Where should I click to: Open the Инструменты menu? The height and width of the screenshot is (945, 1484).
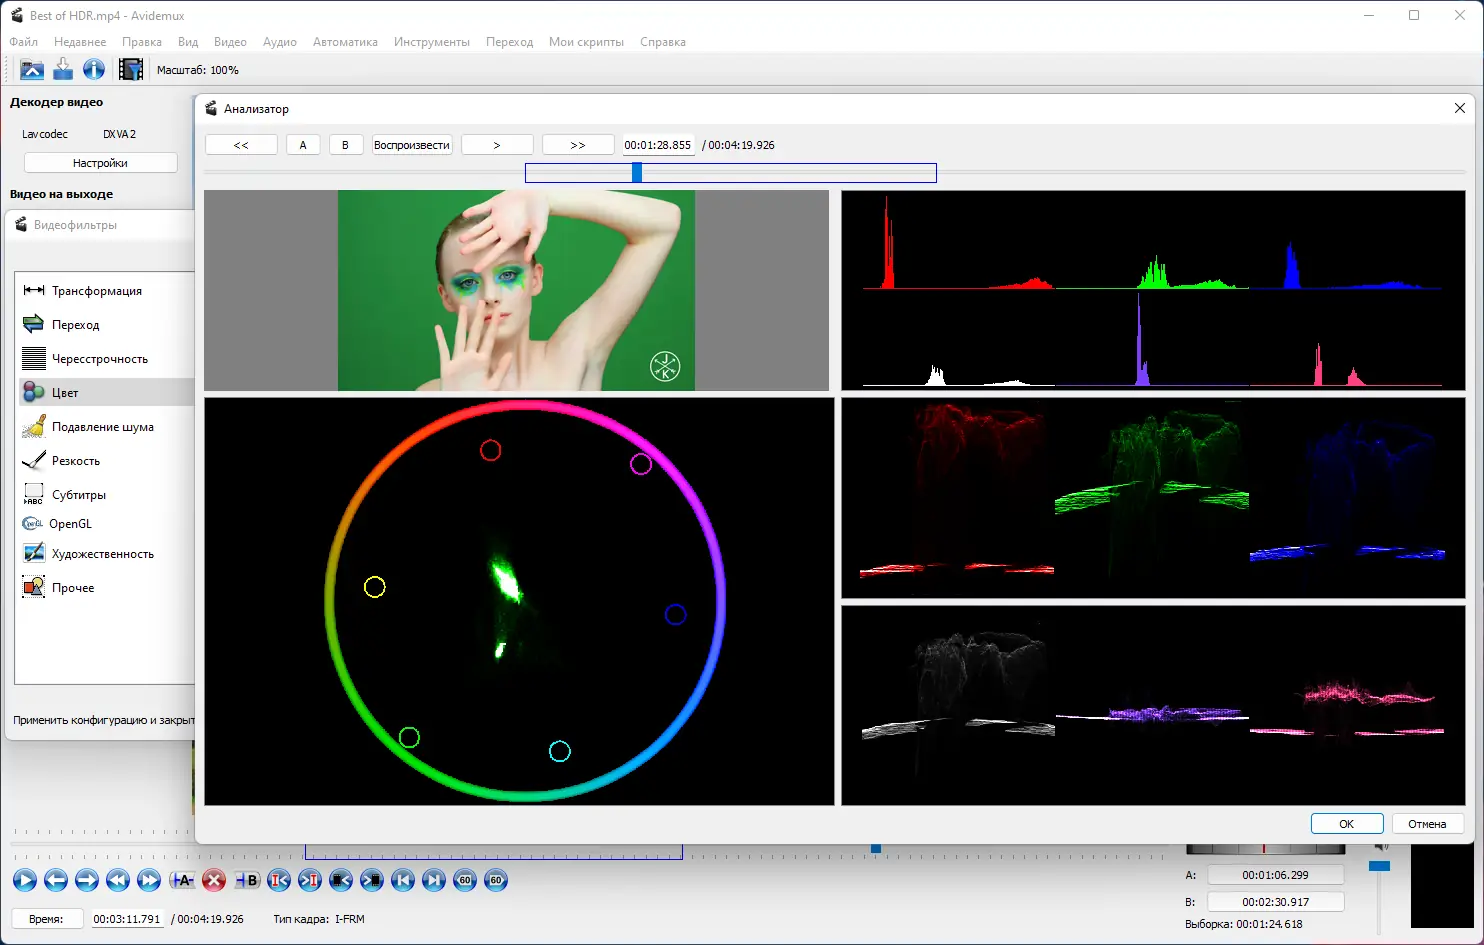(x=431, y=42)
